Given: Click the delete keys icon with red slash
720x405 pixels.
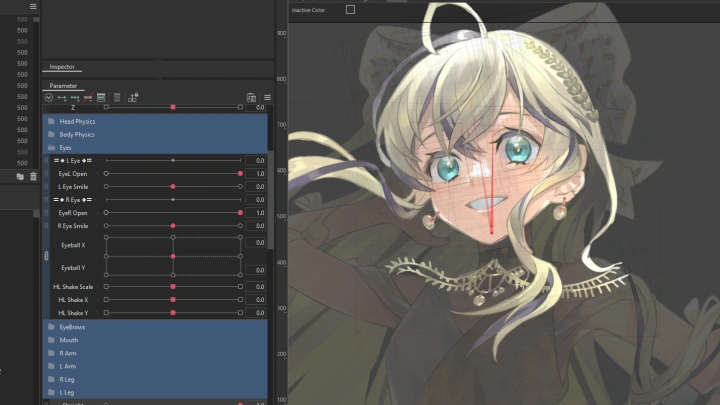Looking at the screenshot, I should point(87,98).
